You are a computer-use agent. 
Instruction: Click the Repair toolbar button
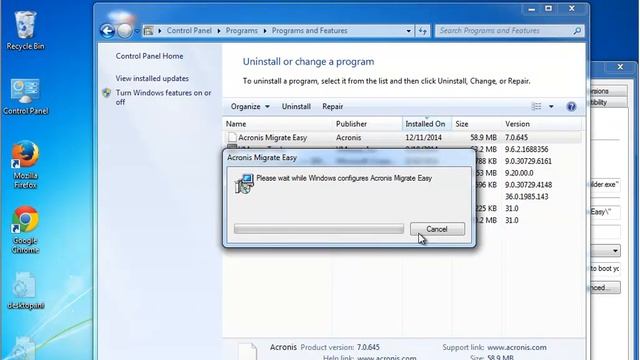[x=332, y=107]
